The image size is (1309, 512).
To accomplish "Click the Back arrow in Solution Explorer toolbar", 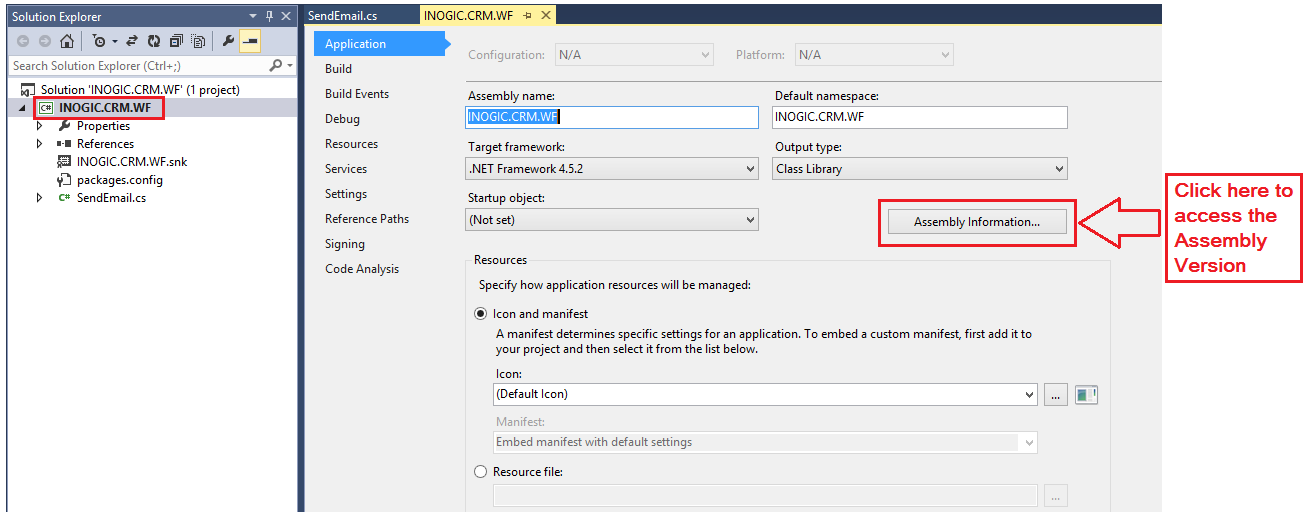I will coord(23,41).
